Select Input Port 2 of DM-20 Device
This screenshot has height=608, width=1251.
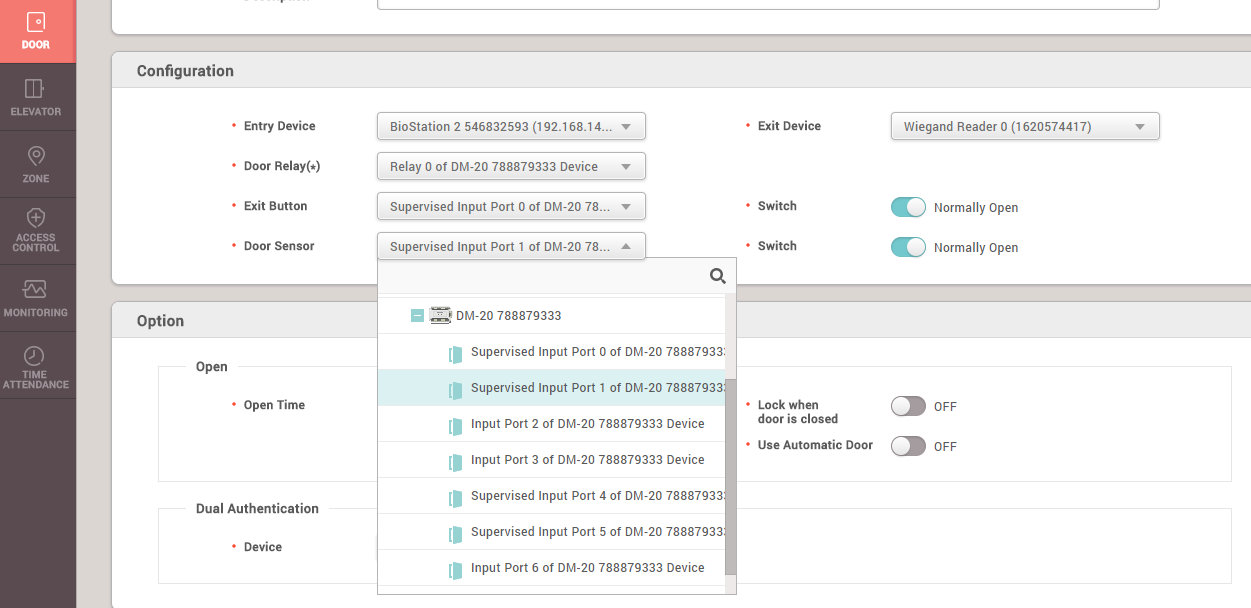pyautogui.click(x=587, y=424)
